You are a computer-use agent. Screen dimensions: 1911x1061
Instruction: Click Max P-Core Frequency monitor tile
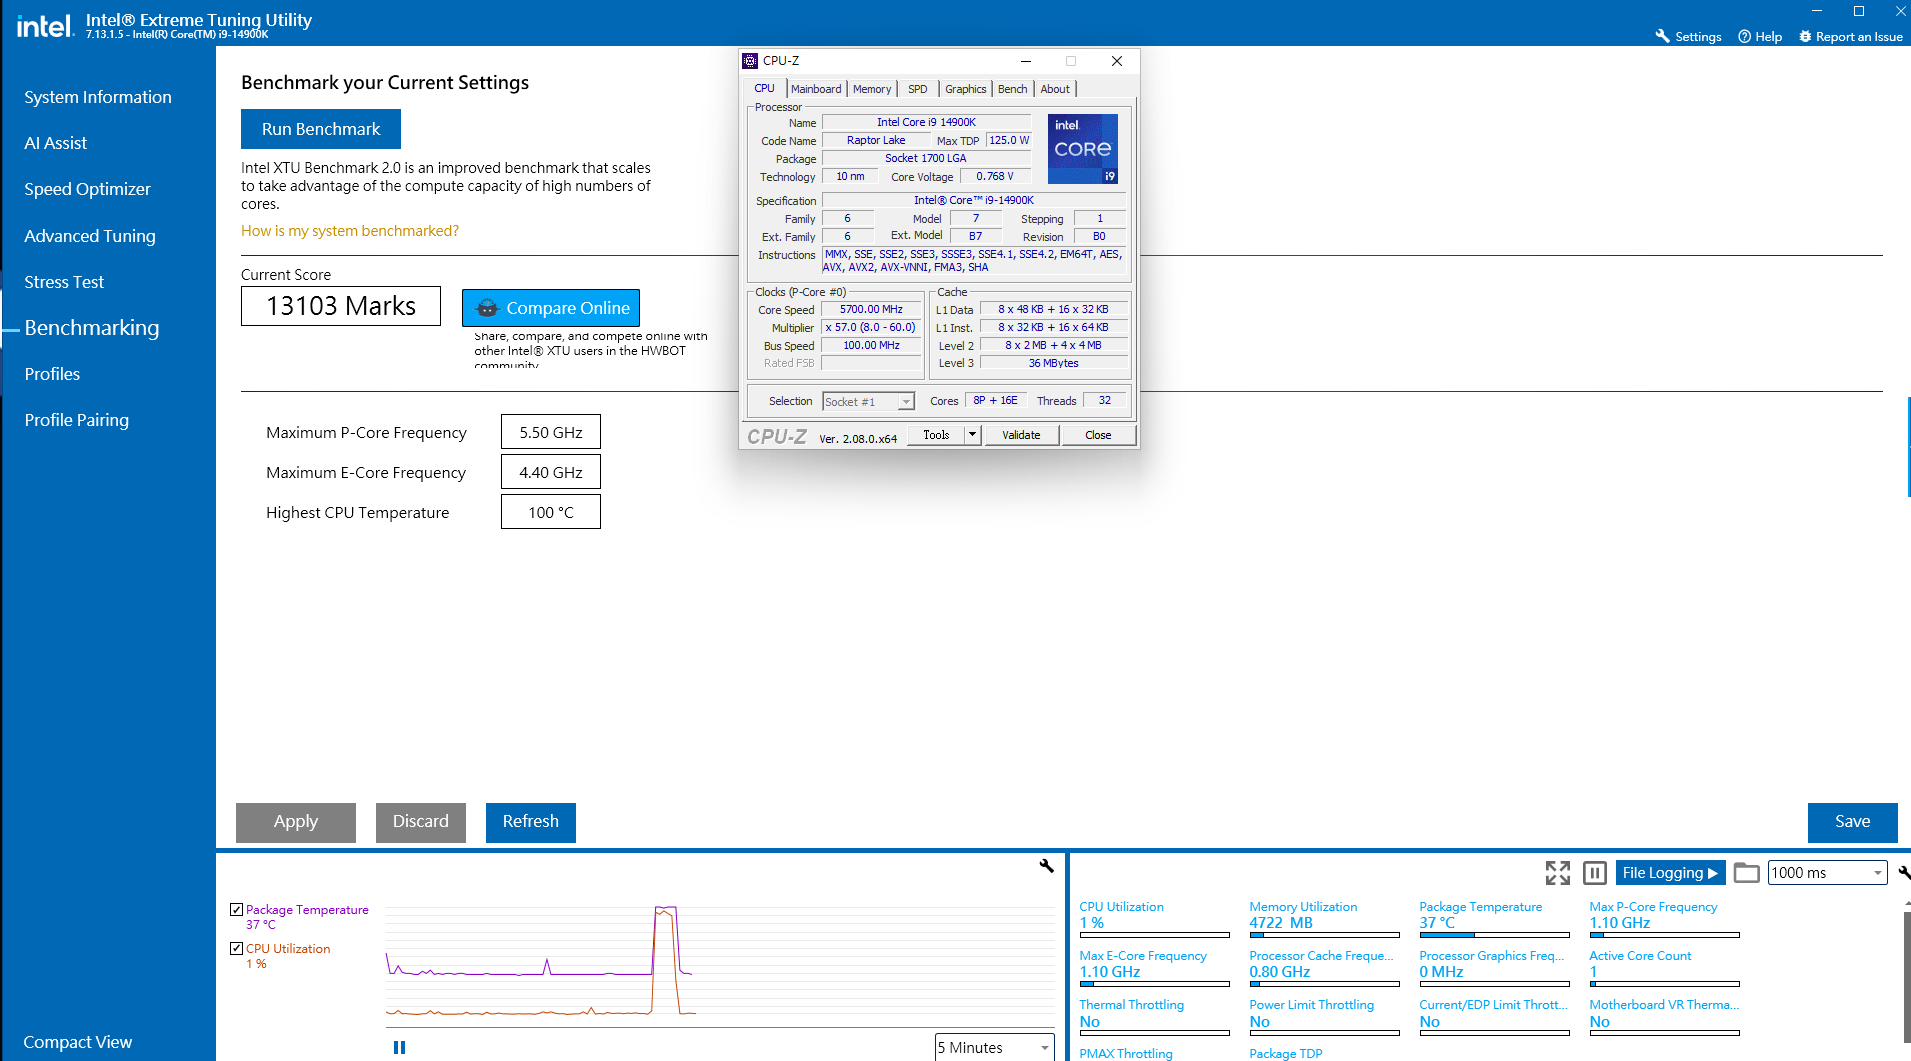coord(1664,918)
